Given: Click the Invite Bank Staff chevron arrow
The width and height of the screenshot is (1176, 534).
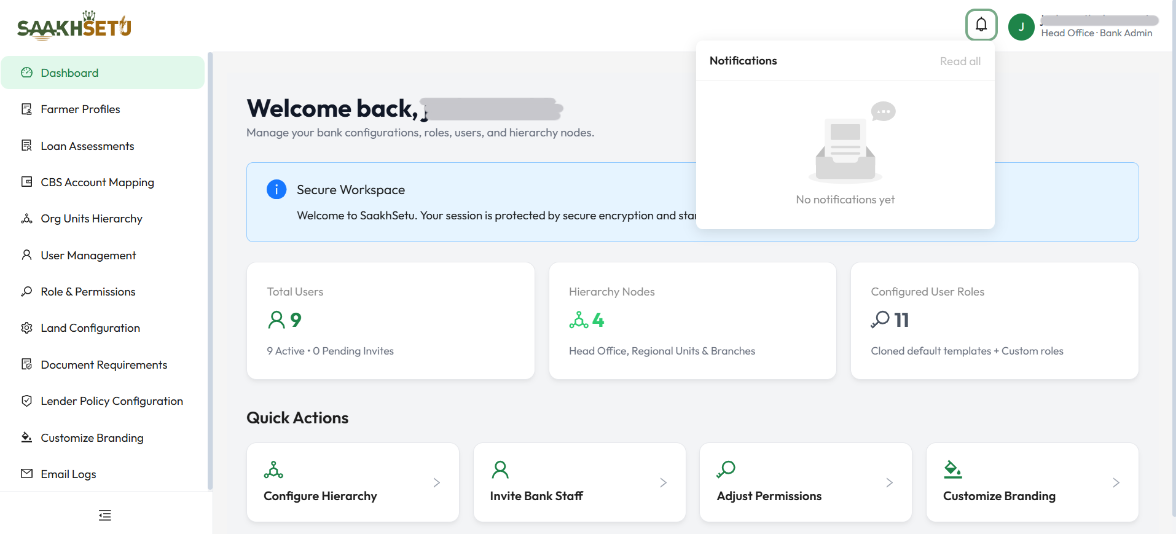Looking at the screenshot, I should tap(663, 483).
